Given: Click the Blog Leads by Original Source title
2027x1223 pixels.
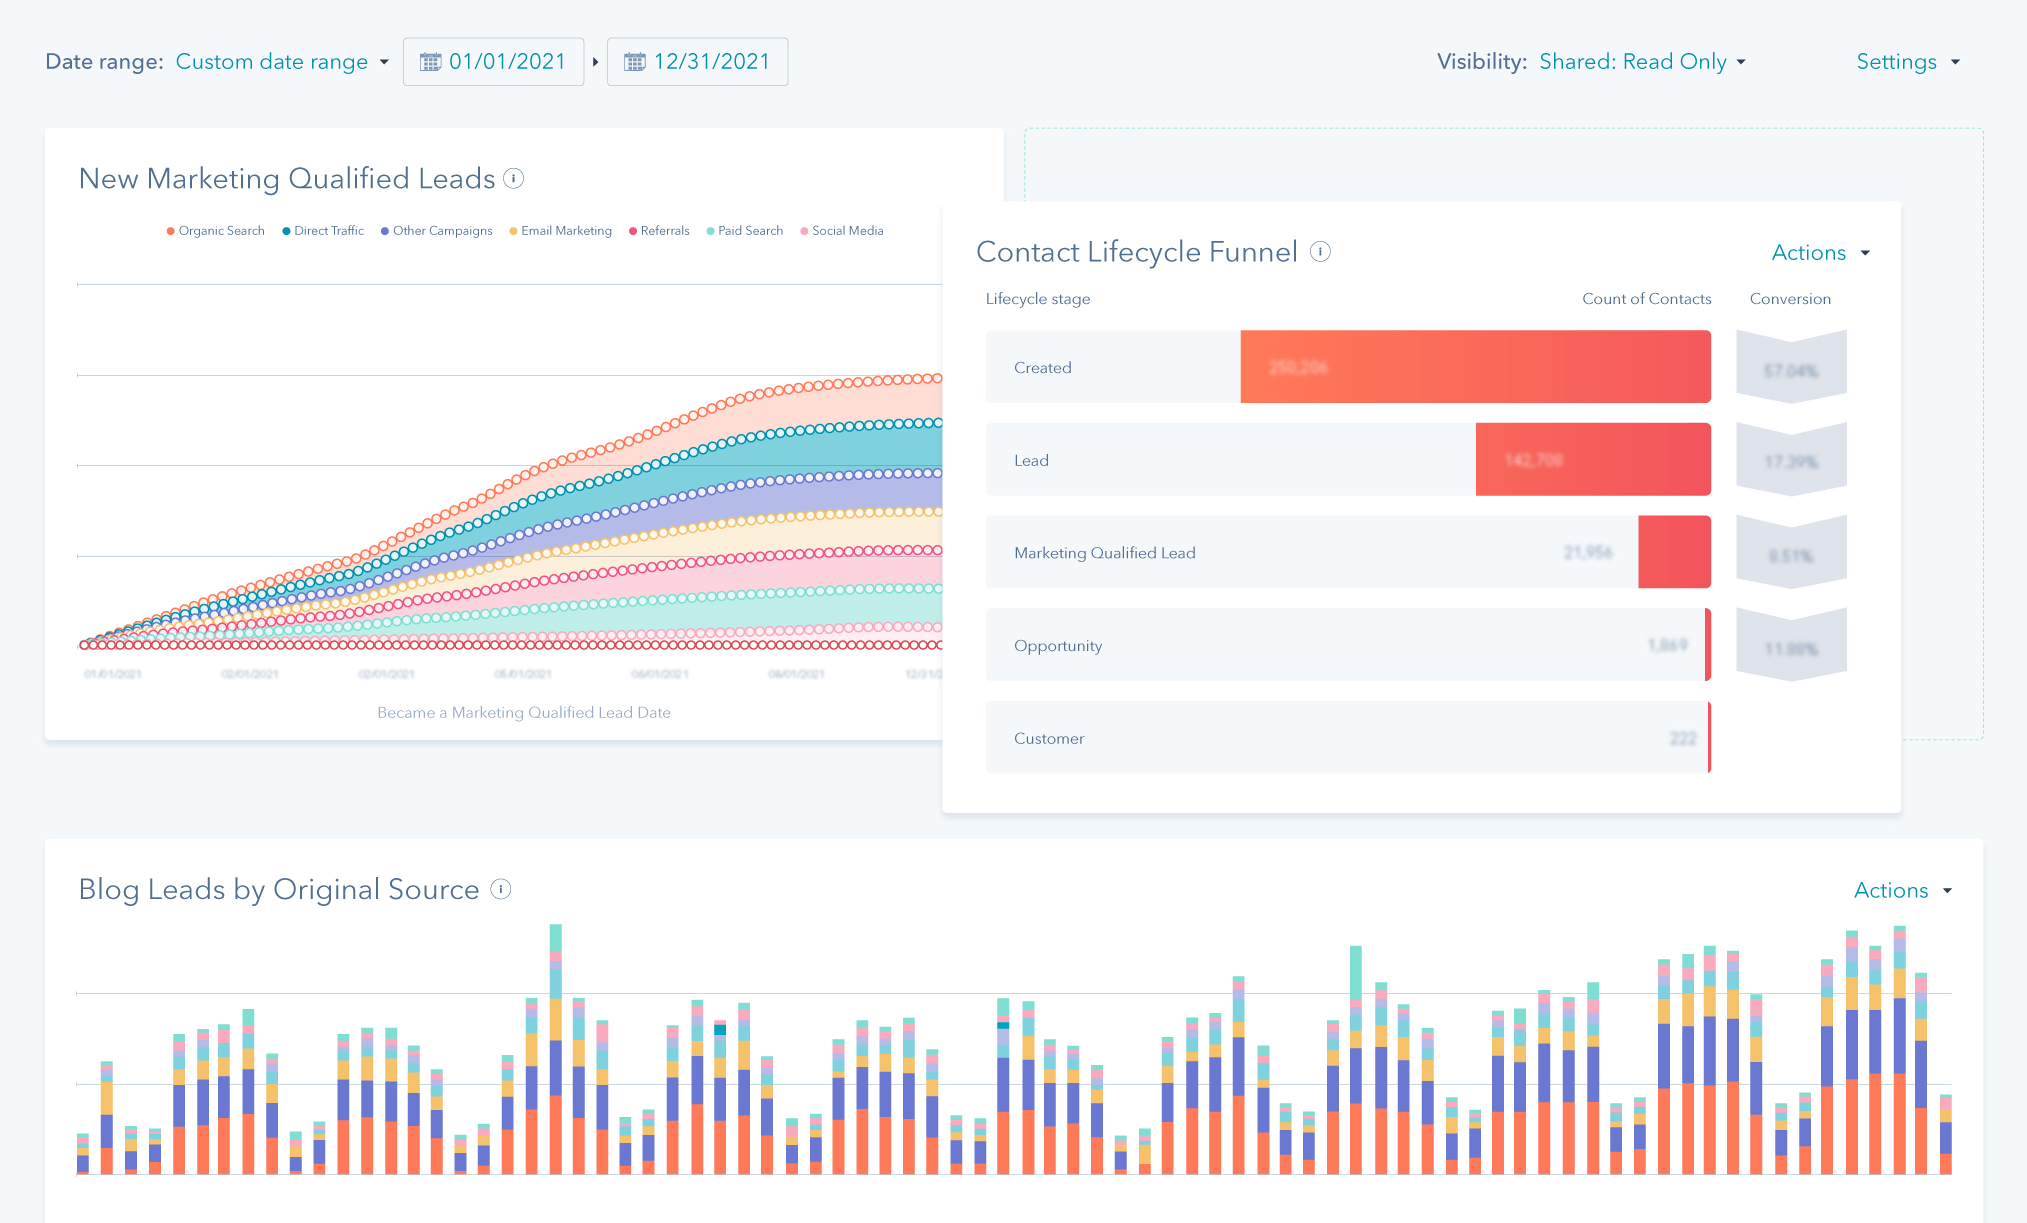Looking at the screenshot, I should (x=279, y=889).
